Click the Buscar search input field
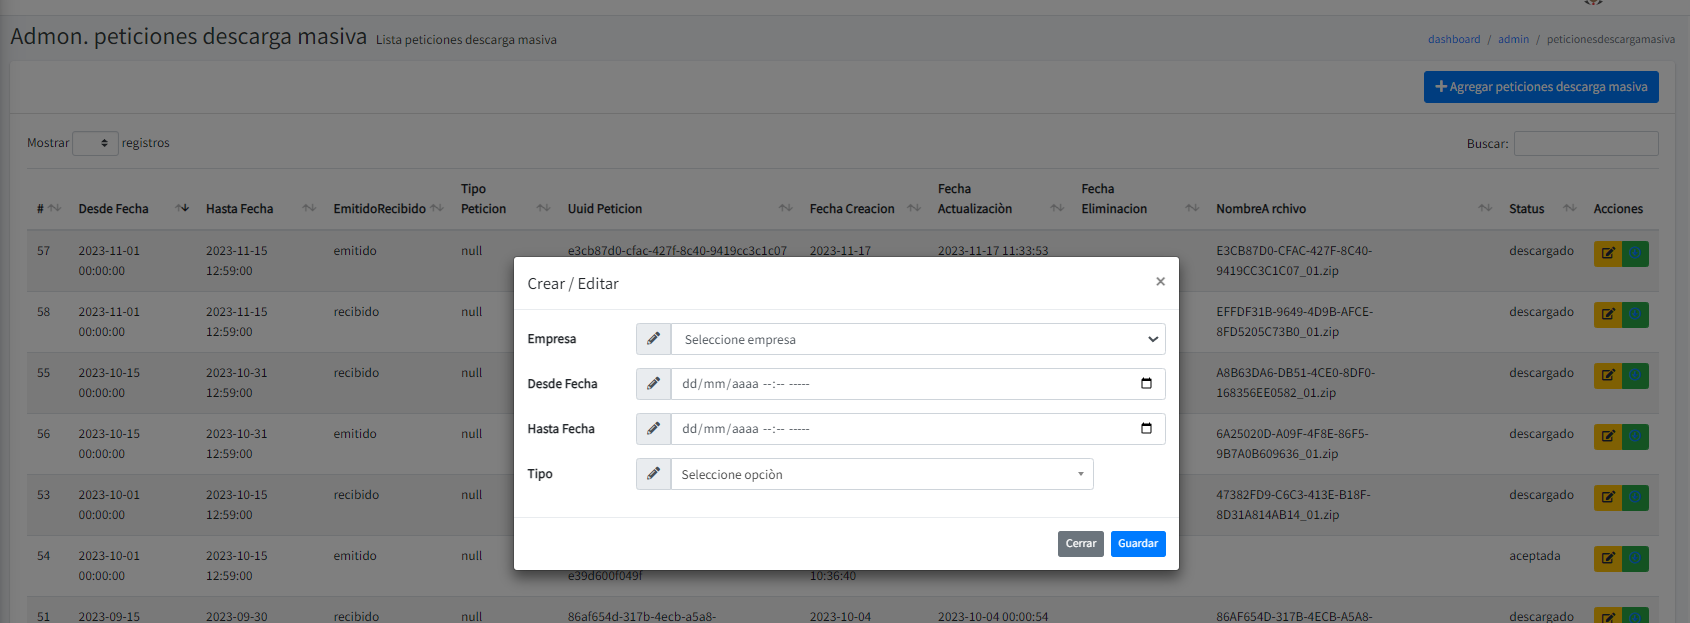The height and width of the screenshot is (623, 1690). tap(1585, 144)
